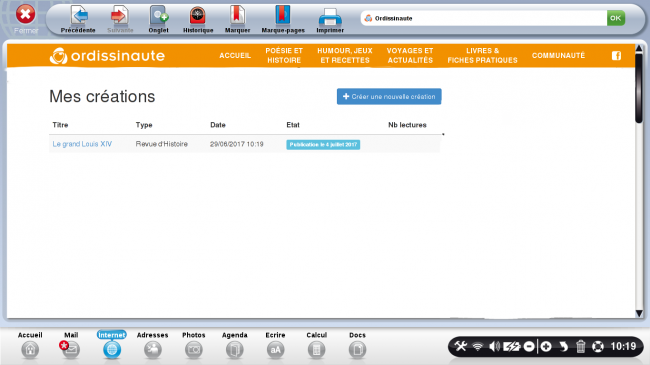The width and height of the screenshot is (650, 365).
Task: Open the POÉSIE ET HISTOIRE menu
Action: coord(284,56)
